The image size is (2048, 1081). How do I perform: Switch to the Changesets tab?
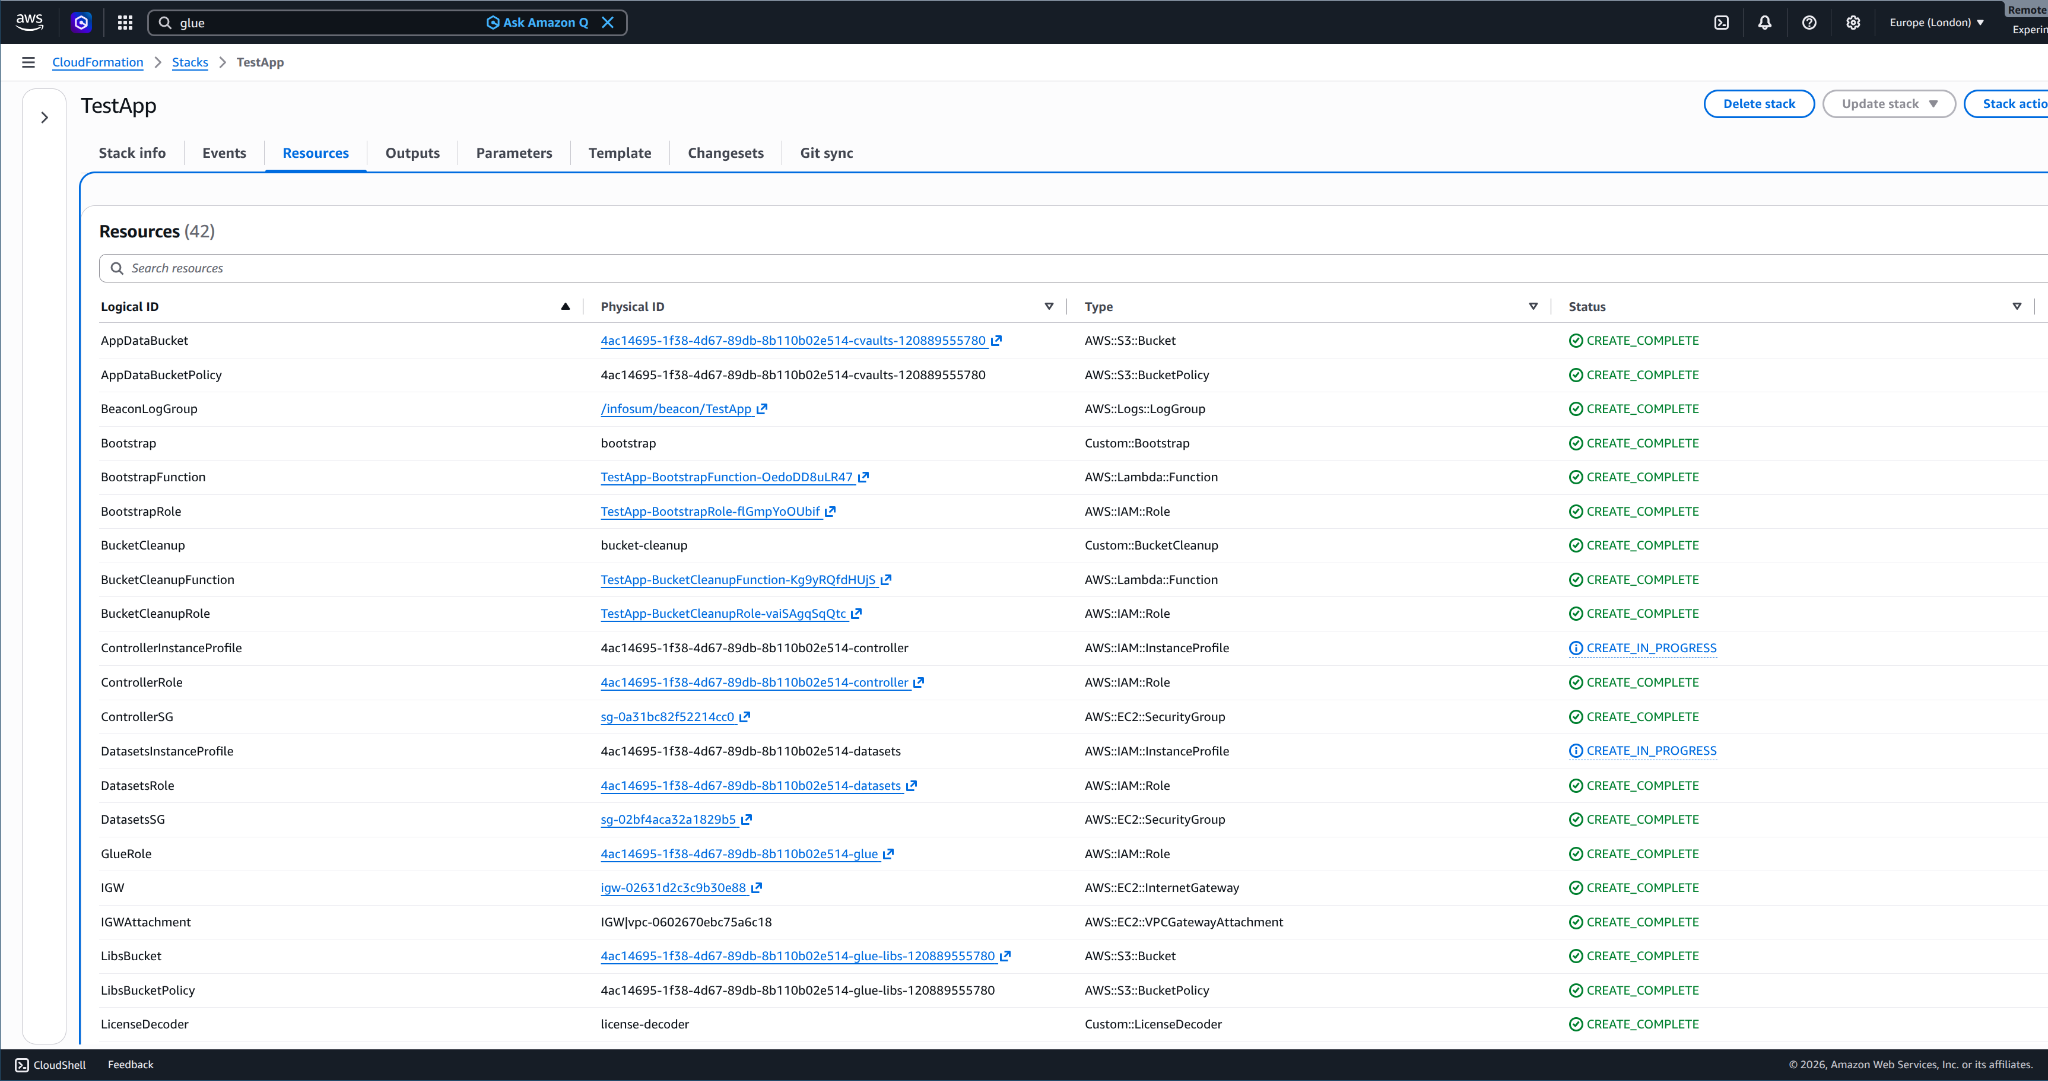[x=726, y=153]
